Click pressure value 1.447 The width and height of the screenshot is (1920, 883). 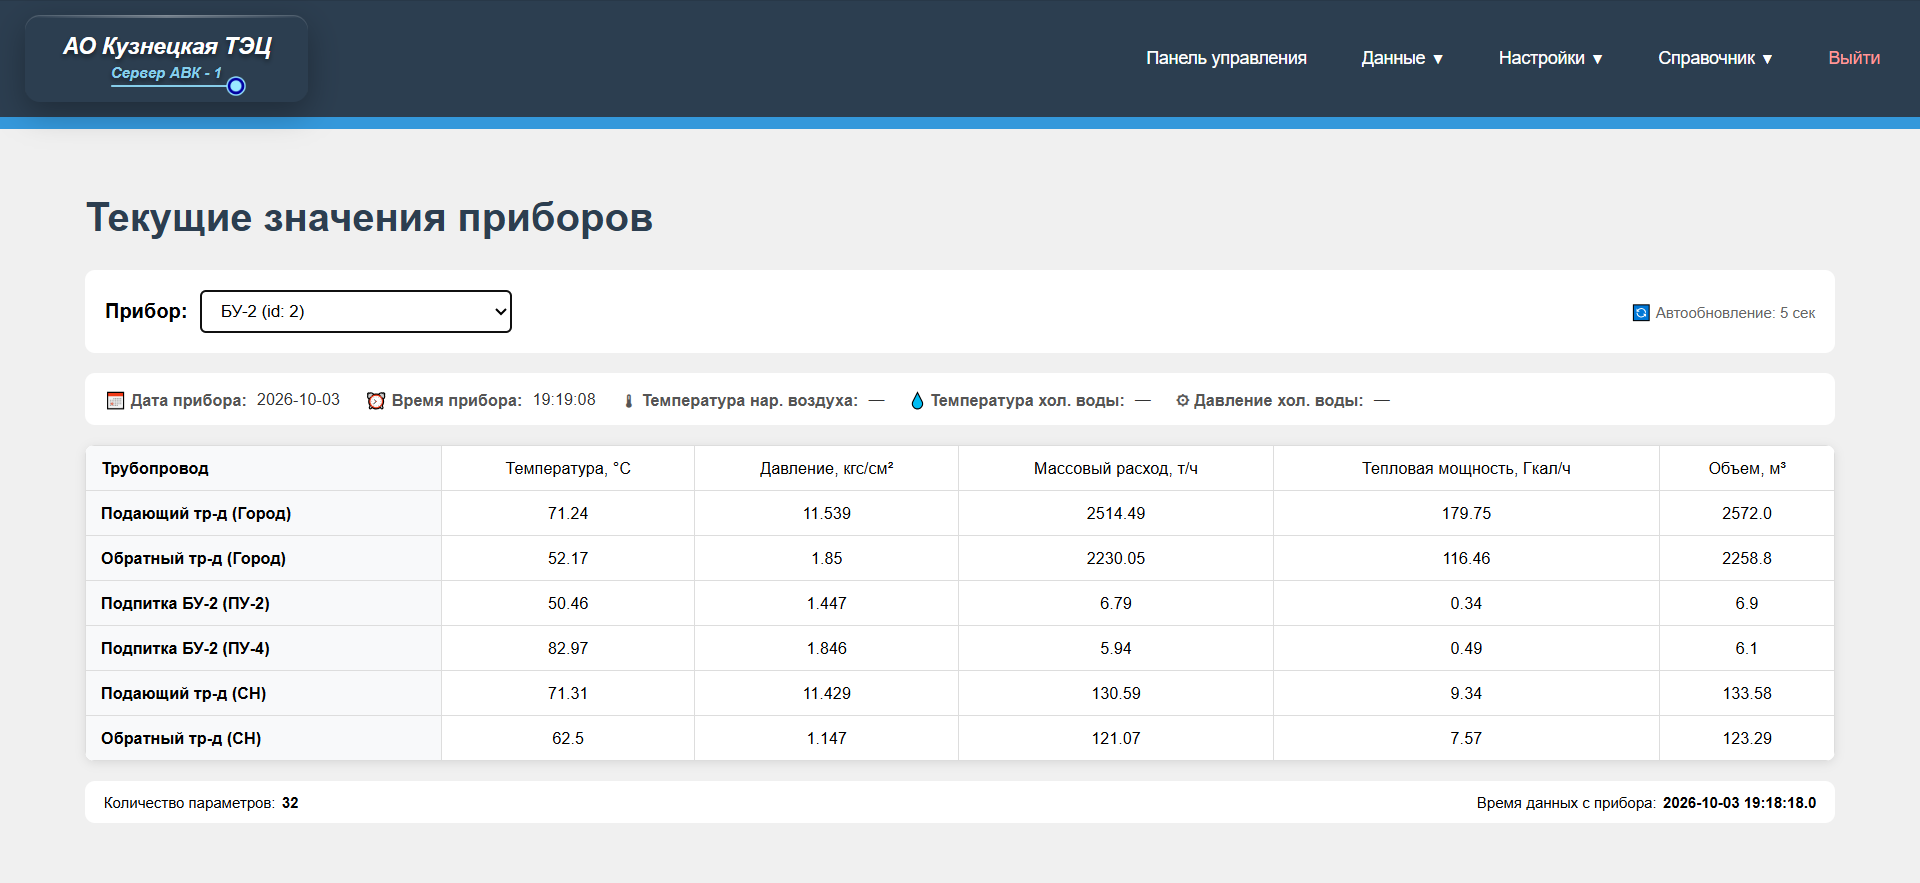[827, 603]
